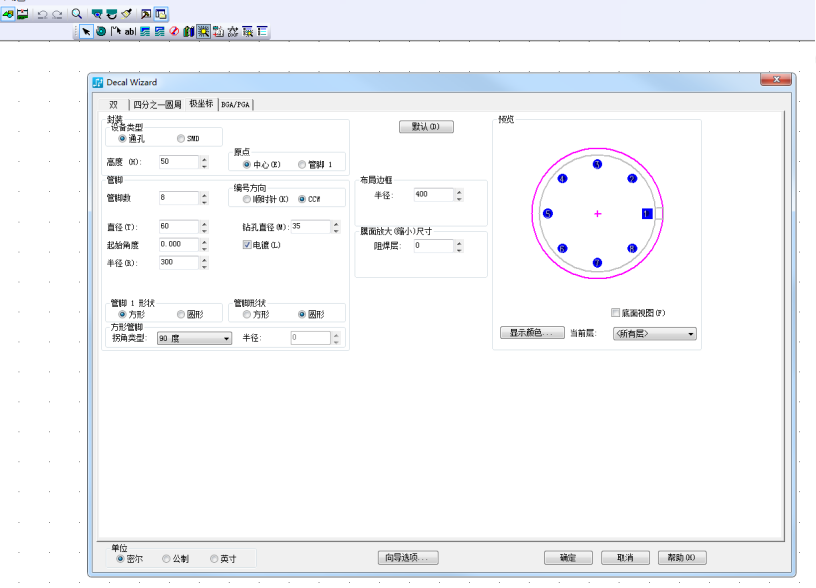Open the 显示颜色 display colors button

(x=532, y=333)
